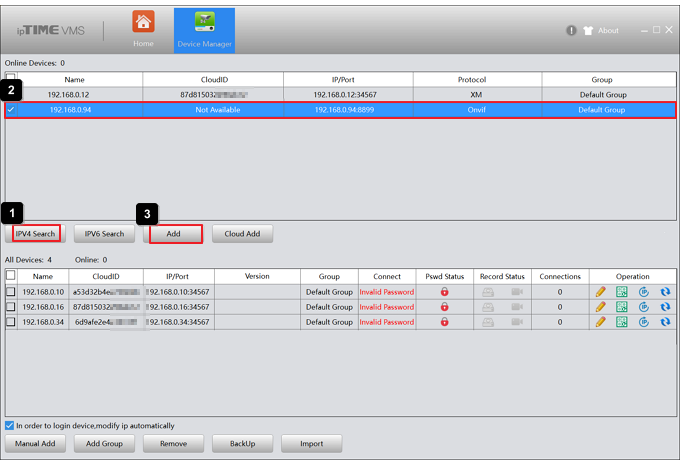Click the lock icon for 192.168.0.10
This screenshot has height=465, width=680.
445,292
